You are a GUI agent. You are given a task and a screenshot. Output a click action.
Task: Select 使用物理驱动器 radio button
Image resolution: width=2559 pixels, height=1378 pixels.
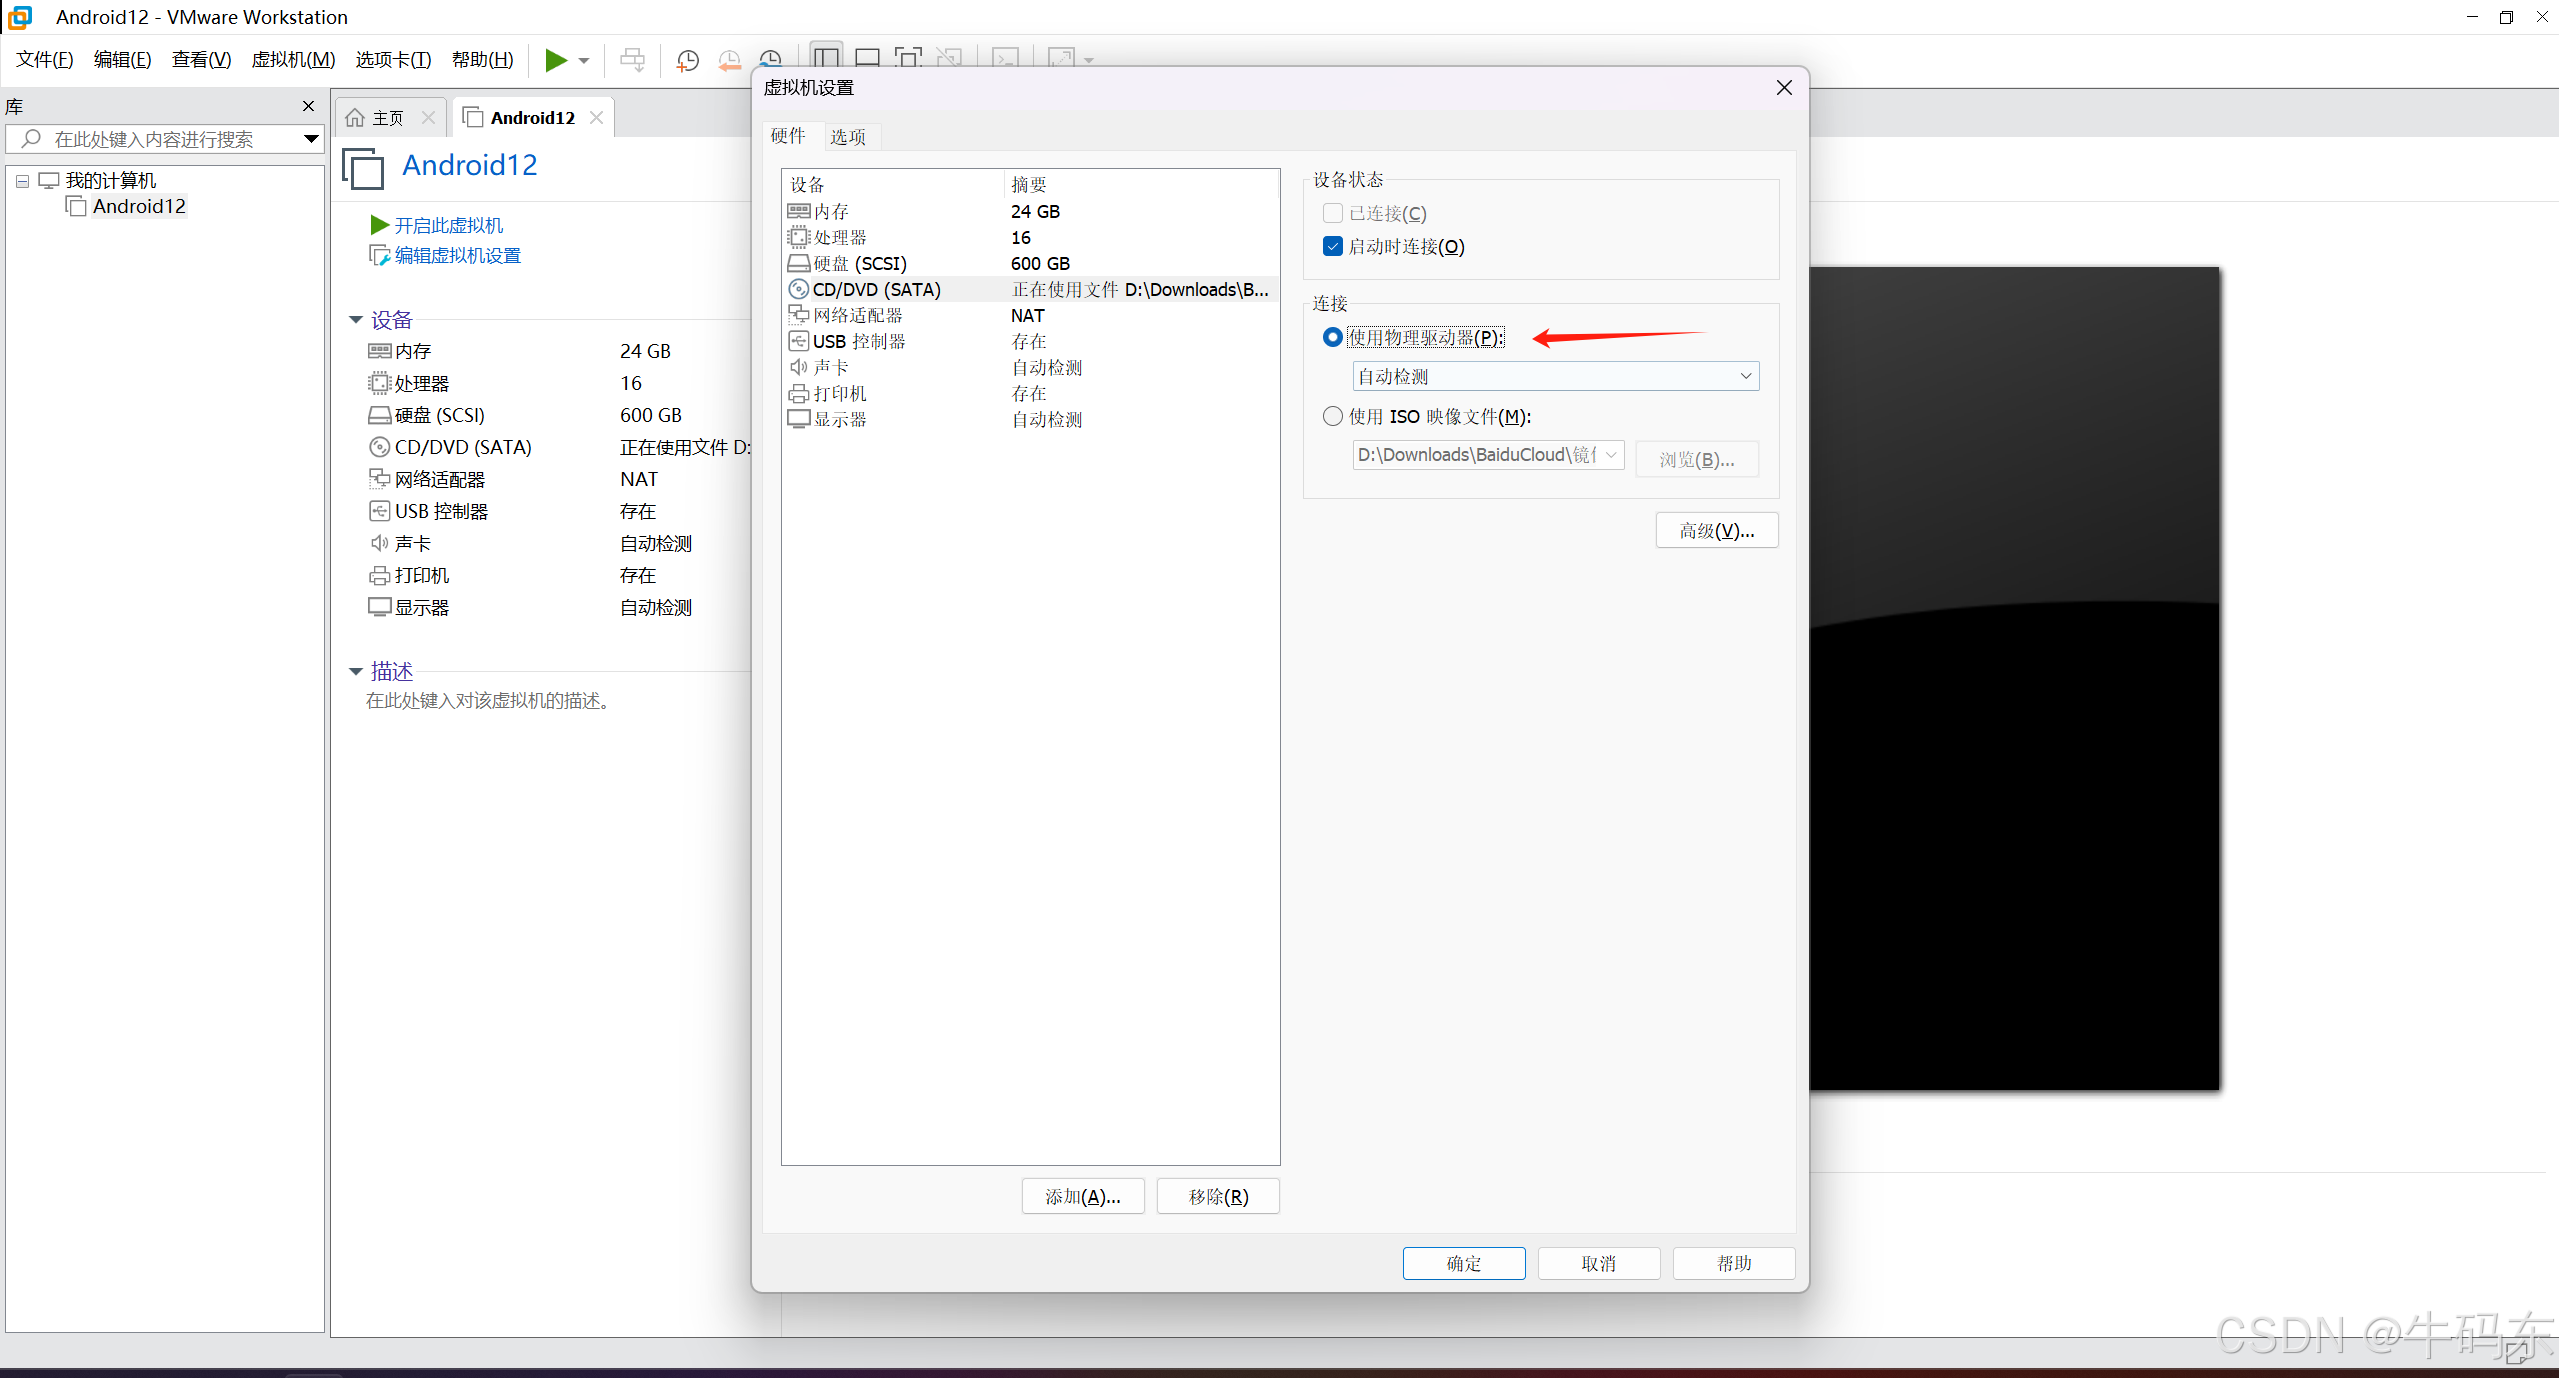click(x=1332, y=338)
